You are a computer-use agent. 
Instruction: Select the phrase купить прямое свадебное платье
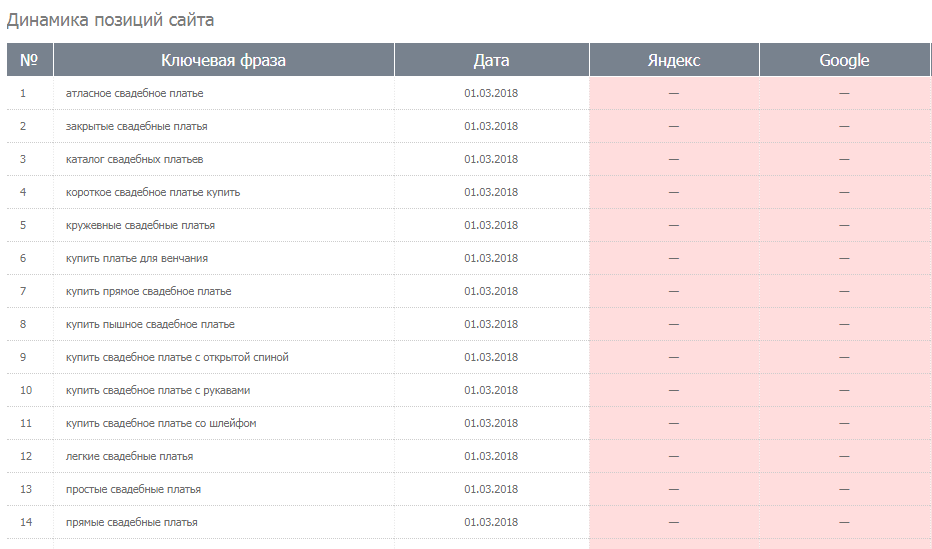pyautogui.click(x=149, y=291)
